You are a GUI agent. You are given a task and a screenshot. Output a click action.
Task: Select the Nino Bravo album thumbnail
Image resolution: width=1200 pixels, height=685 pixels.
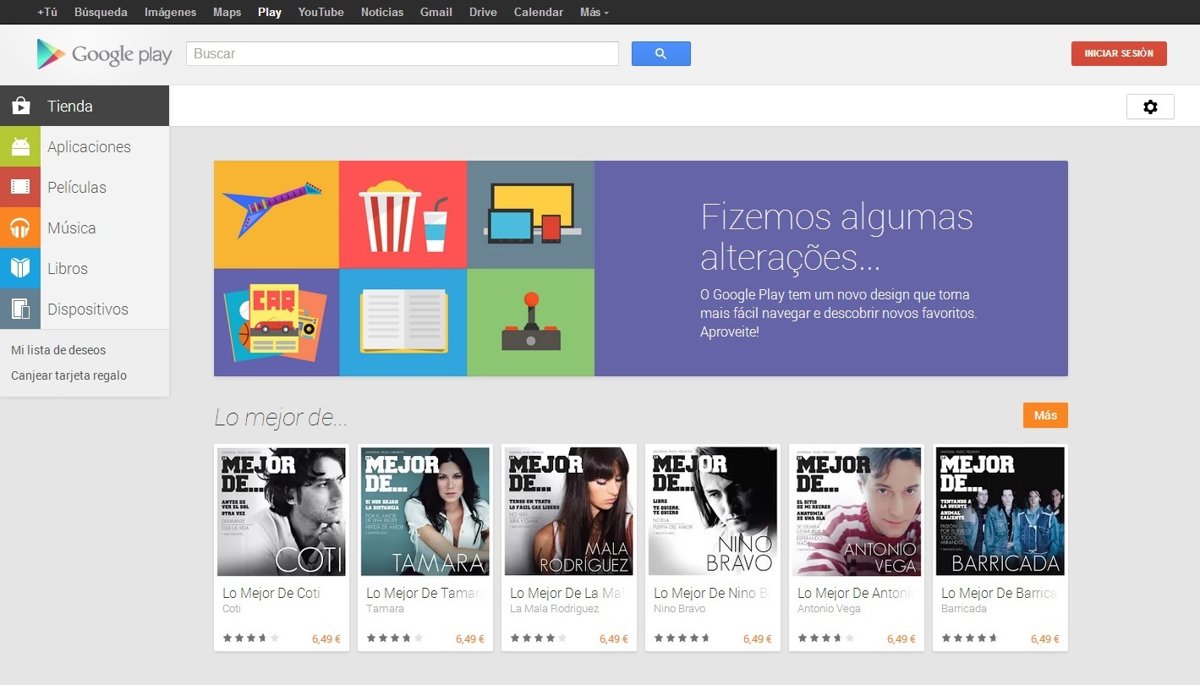tap(713, 511)
